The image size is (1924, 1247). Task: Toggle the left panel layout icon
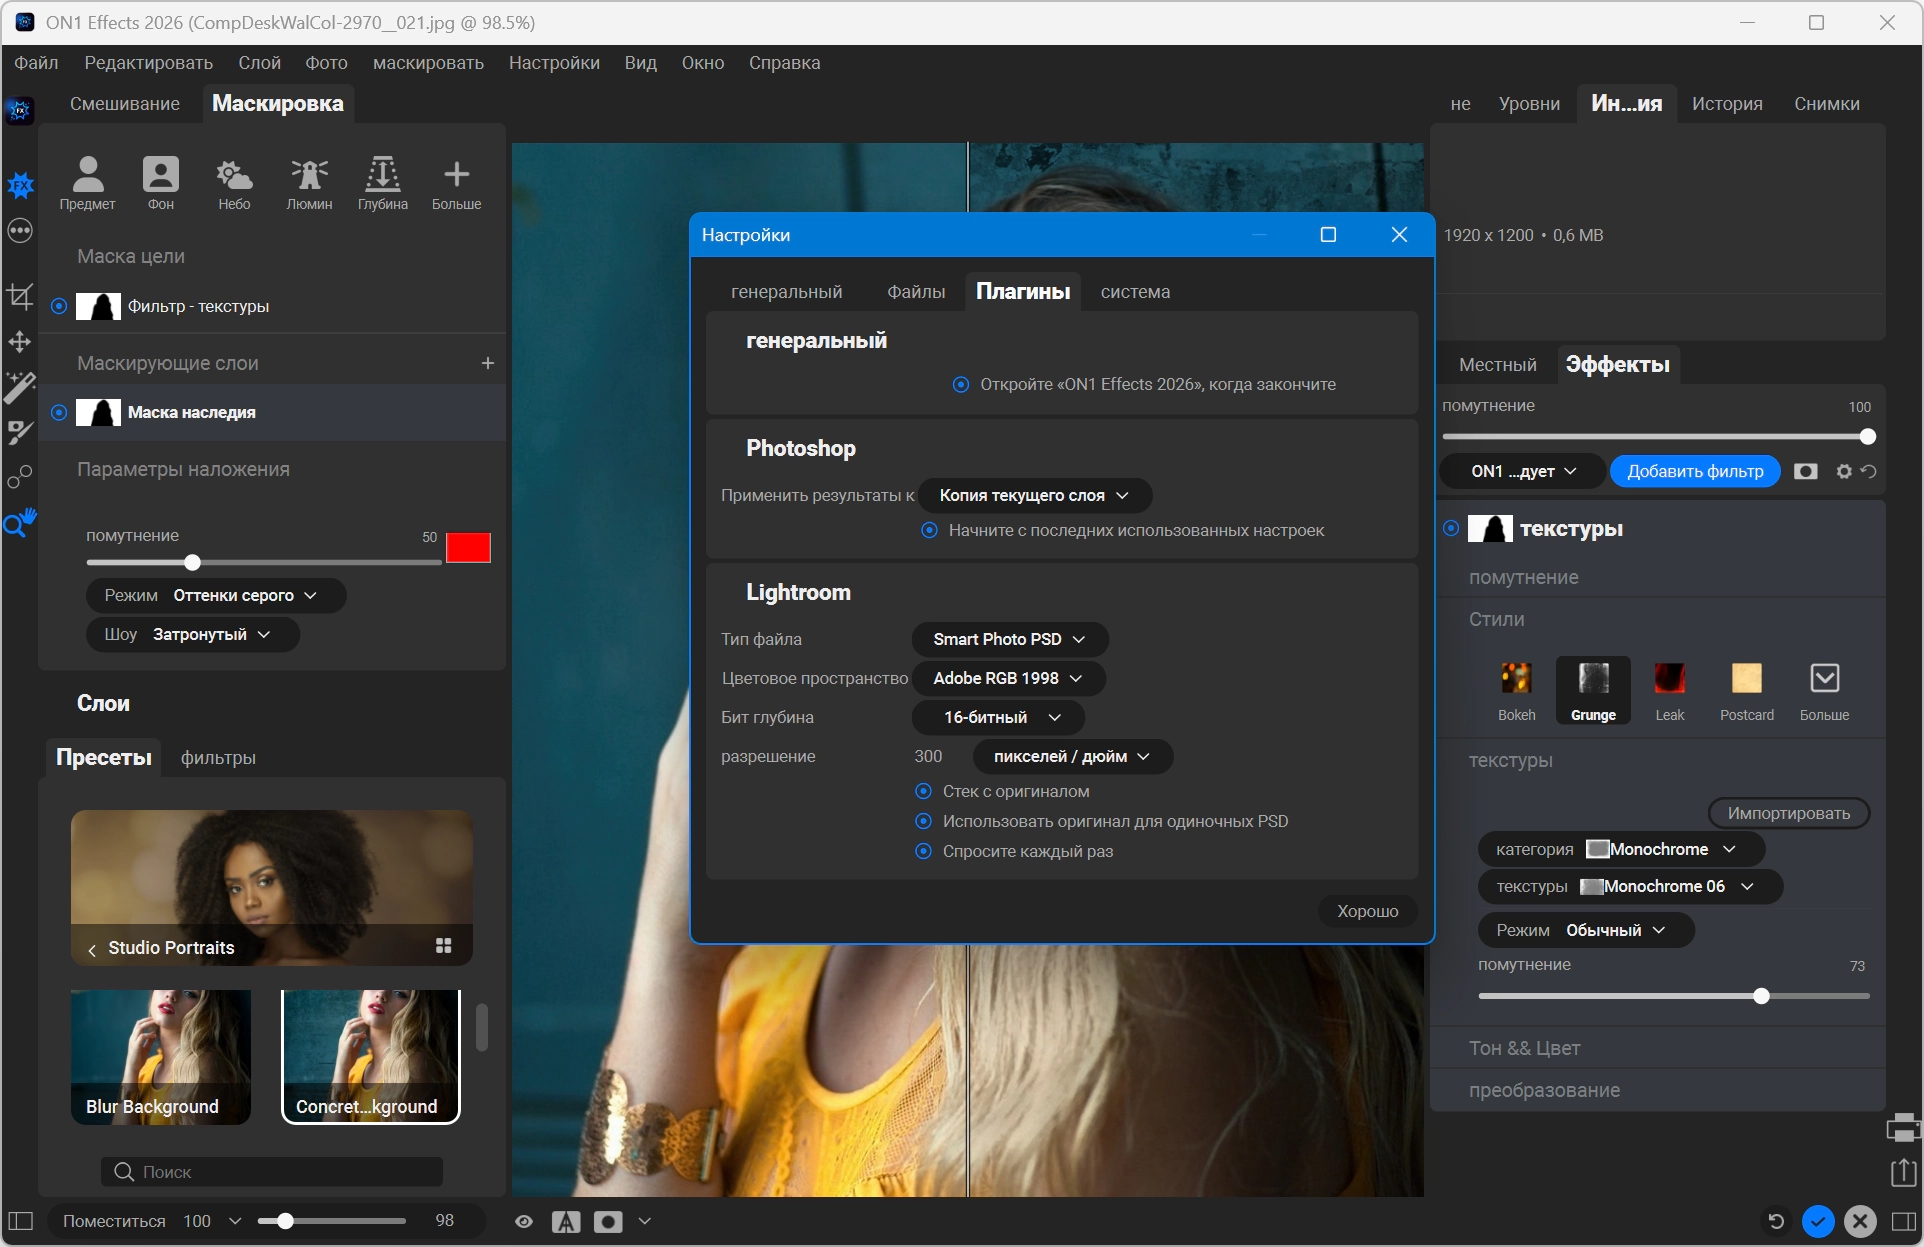tap(21, 1221)
